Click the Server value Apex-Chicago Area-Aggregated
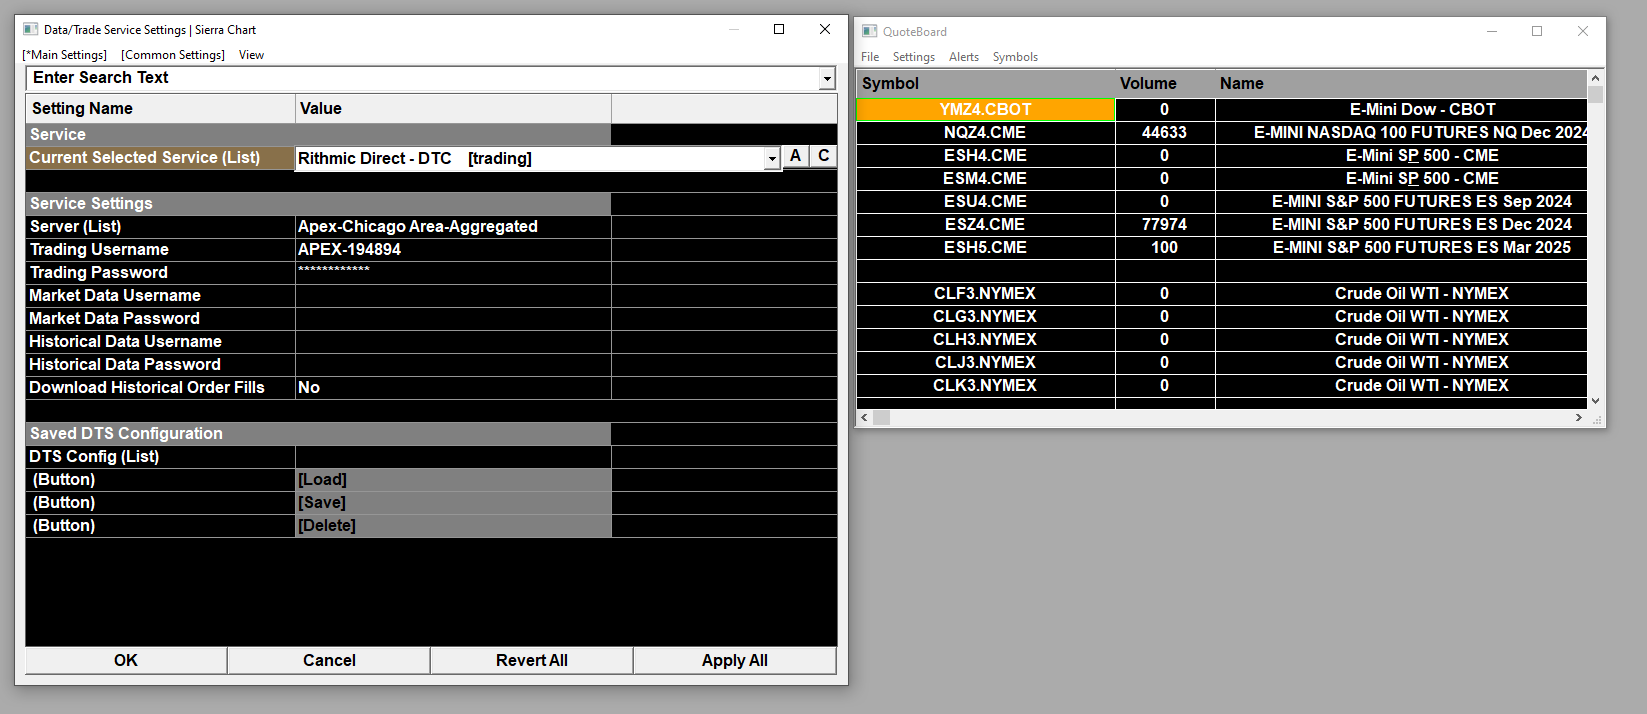 point(453,227)
